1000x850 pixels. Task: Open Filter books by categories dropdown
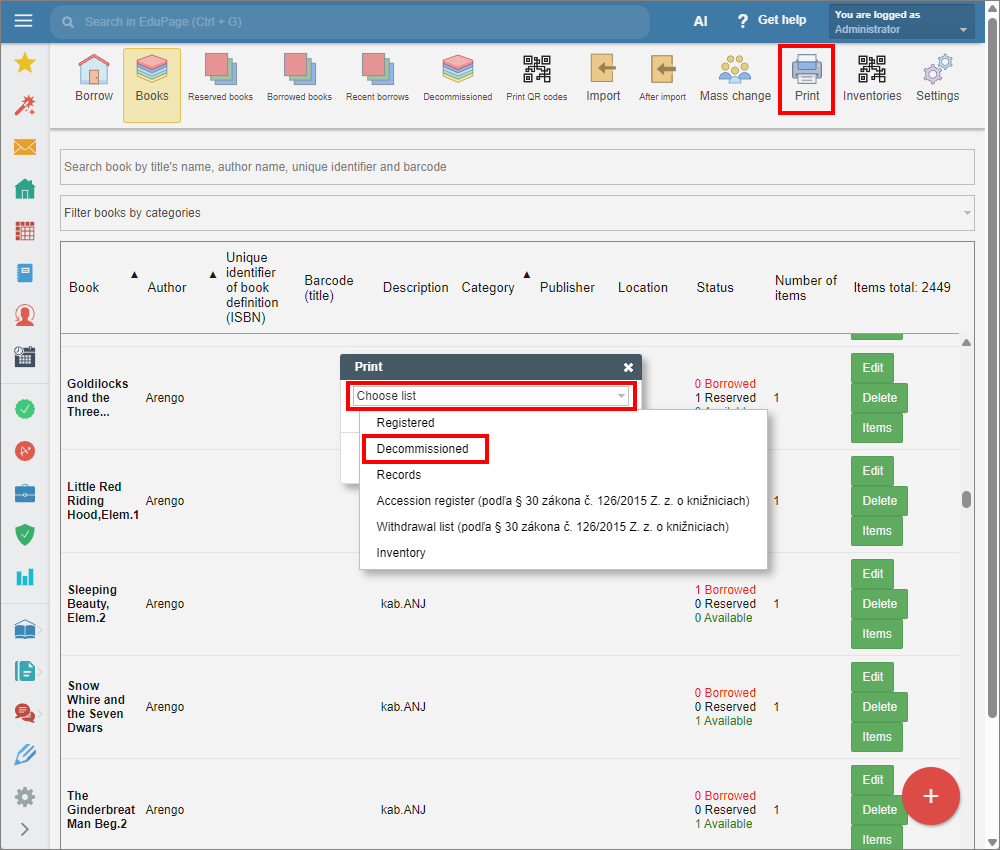click(x=517, y=213)
